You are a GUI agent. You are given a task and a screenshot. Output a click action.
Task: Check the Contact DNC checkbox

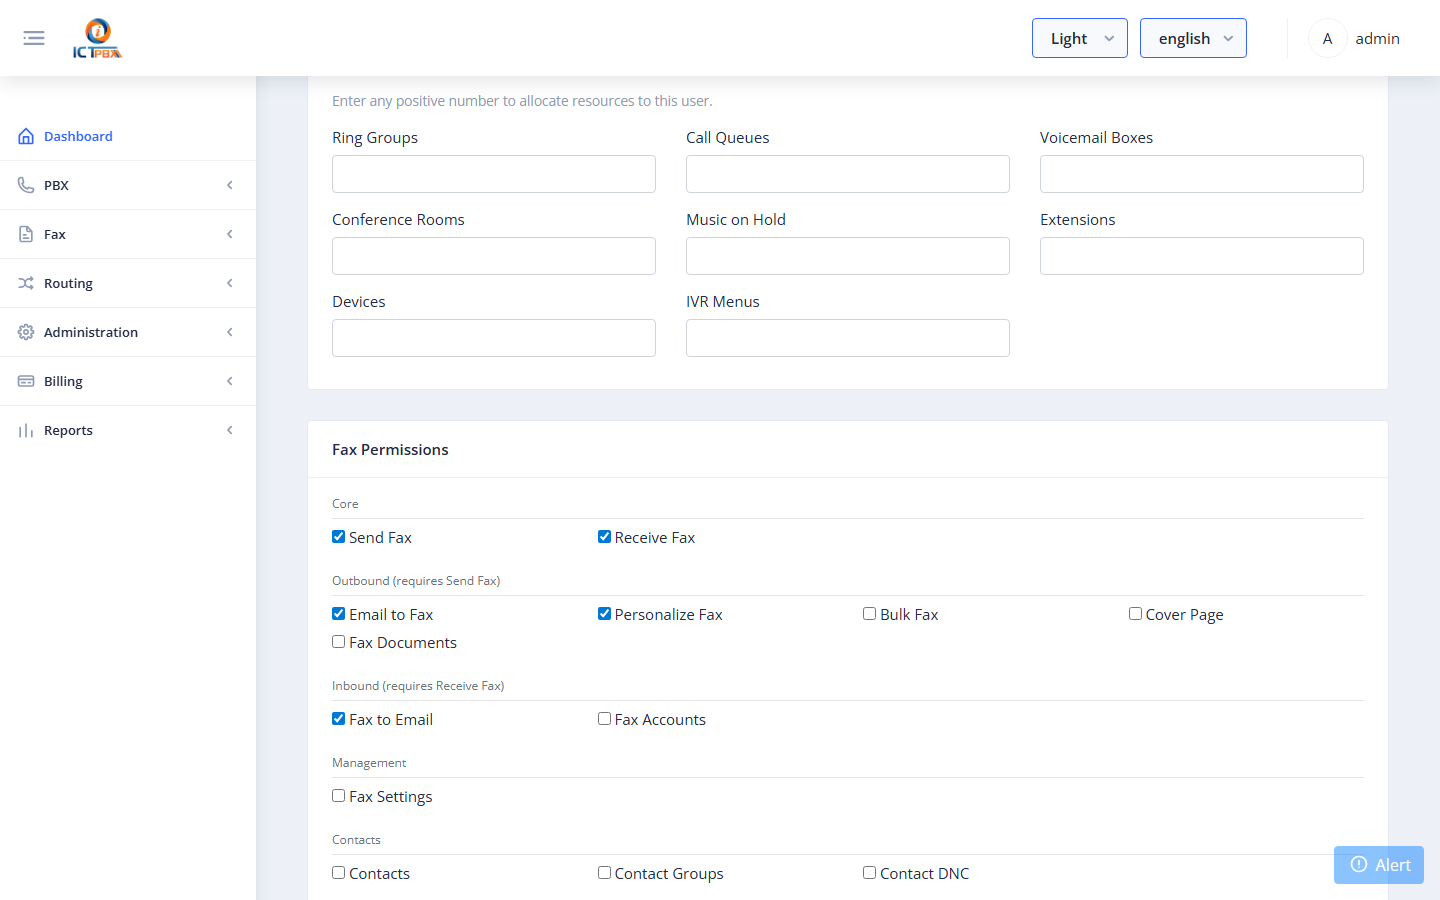click(870, 873)
